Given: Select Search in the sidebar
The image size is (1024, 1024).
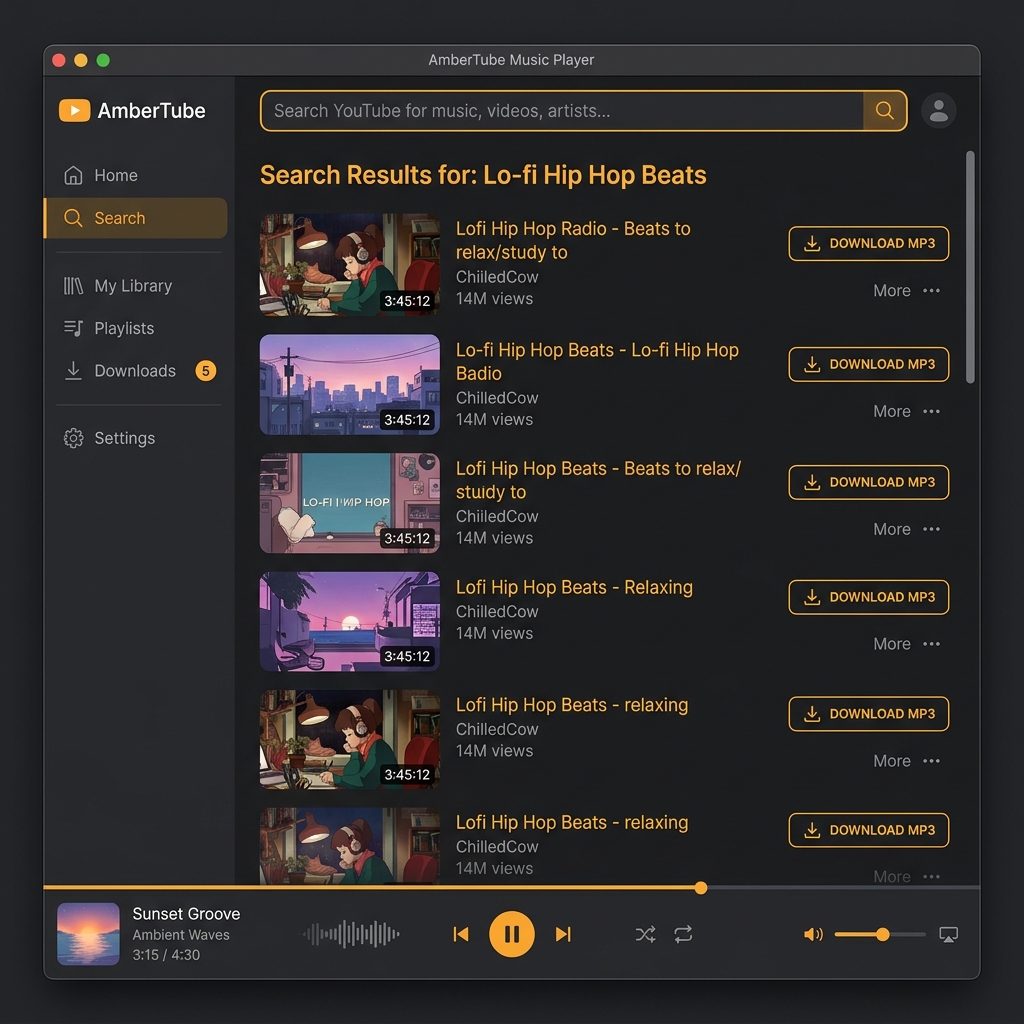Looking at the screenshot, I should [x=135, y=218].
